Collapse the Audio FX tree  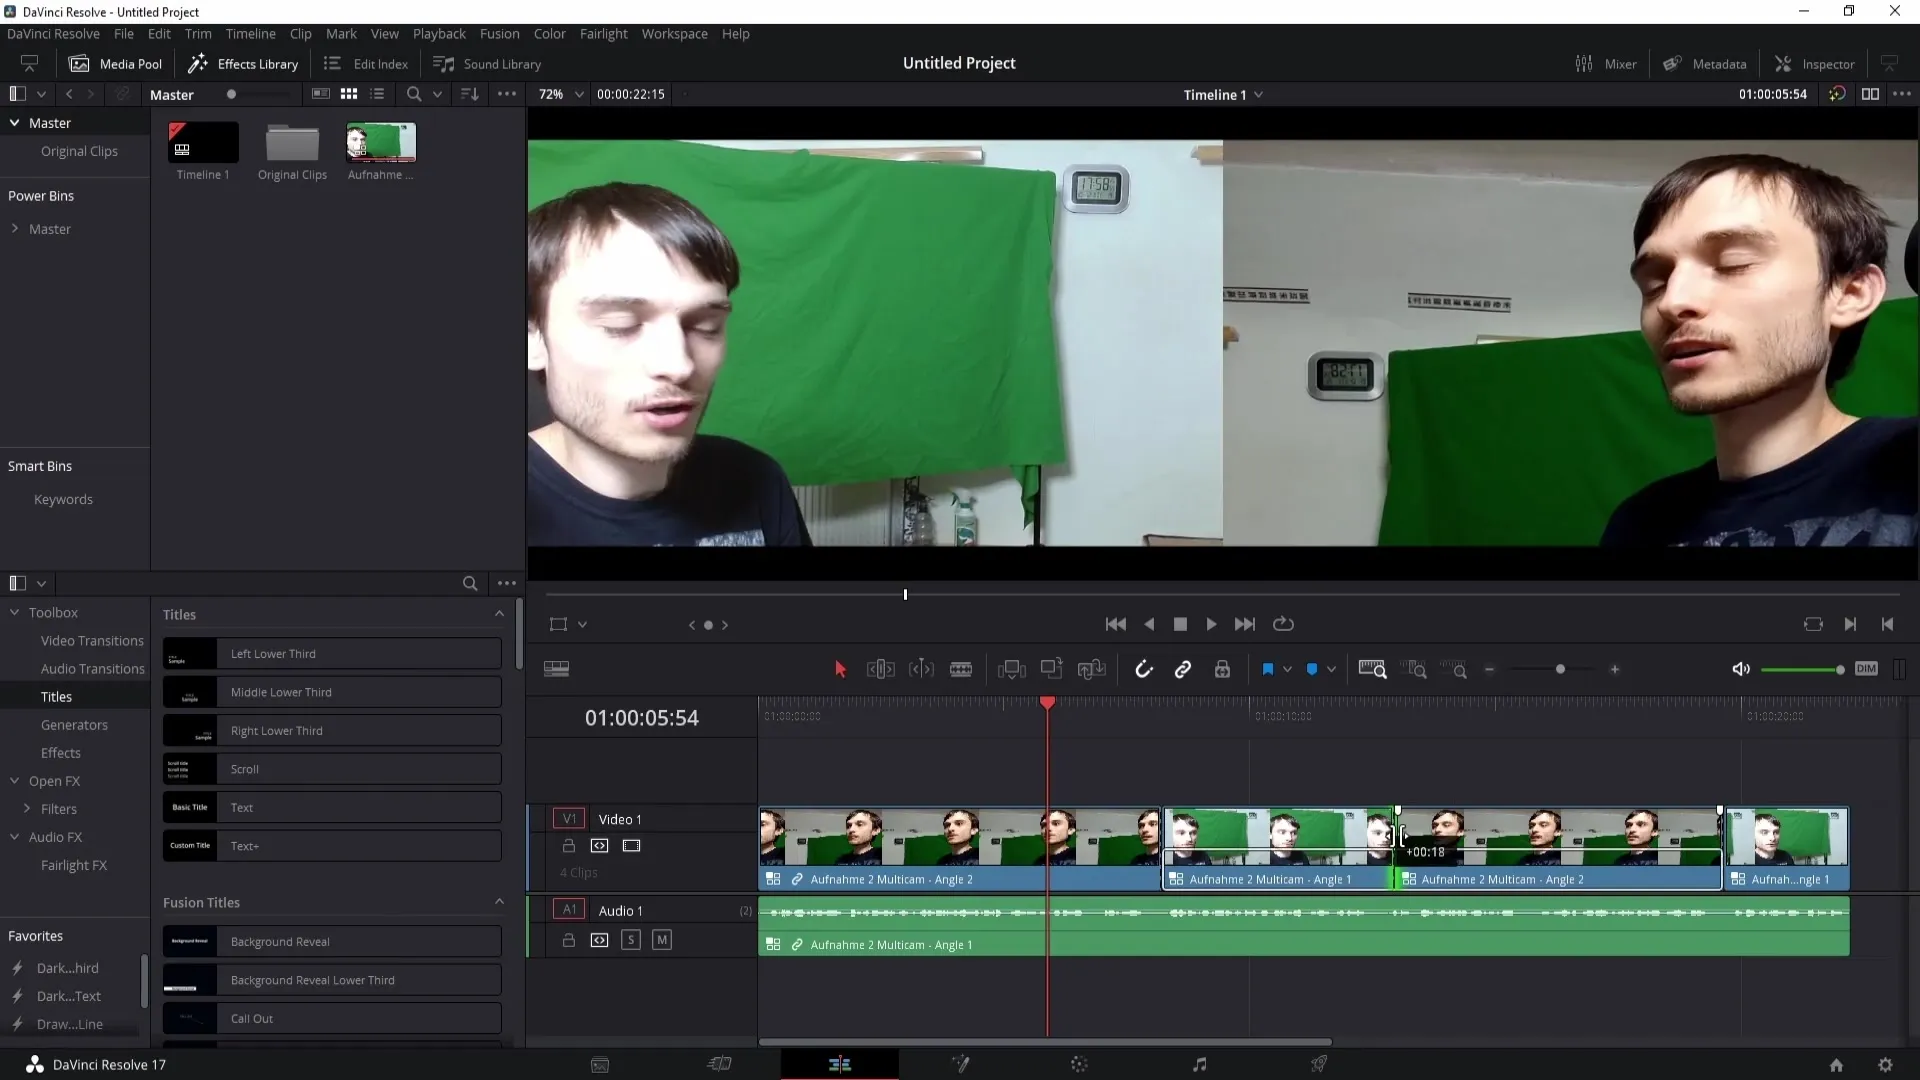tap(15, 837)
